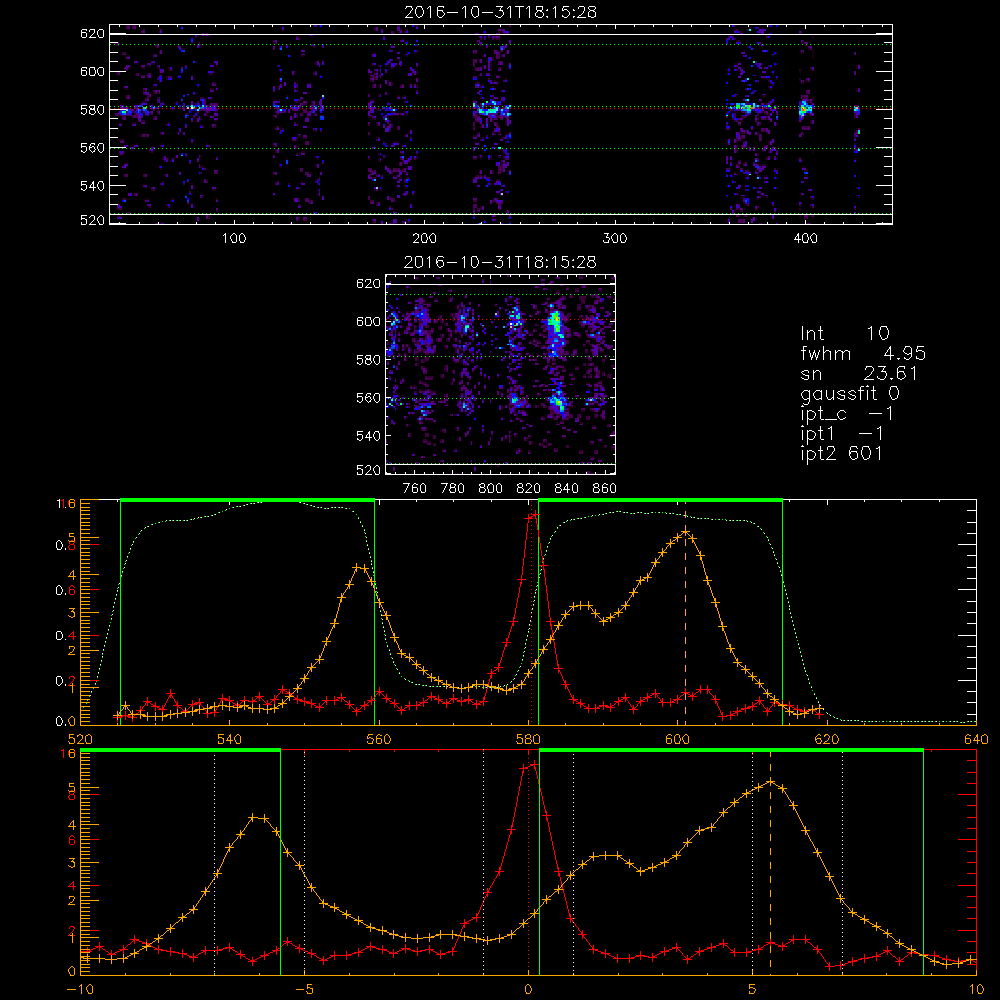Click x-axis label -5 of bottom plot

(304, 989)
